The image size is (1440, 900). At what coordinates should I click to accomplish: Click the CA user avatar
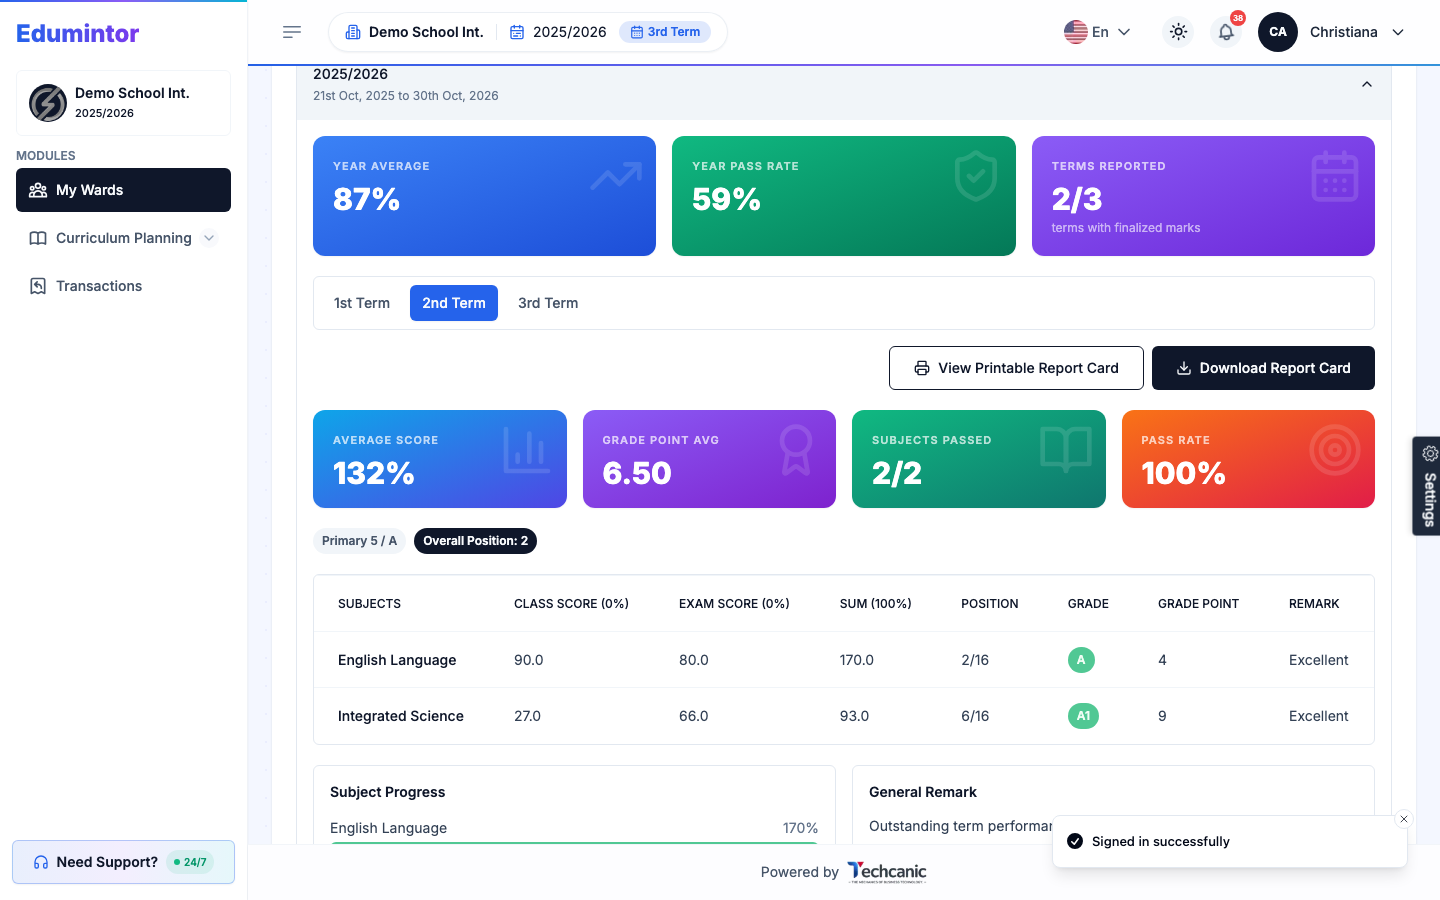(x=1278, y=32)
